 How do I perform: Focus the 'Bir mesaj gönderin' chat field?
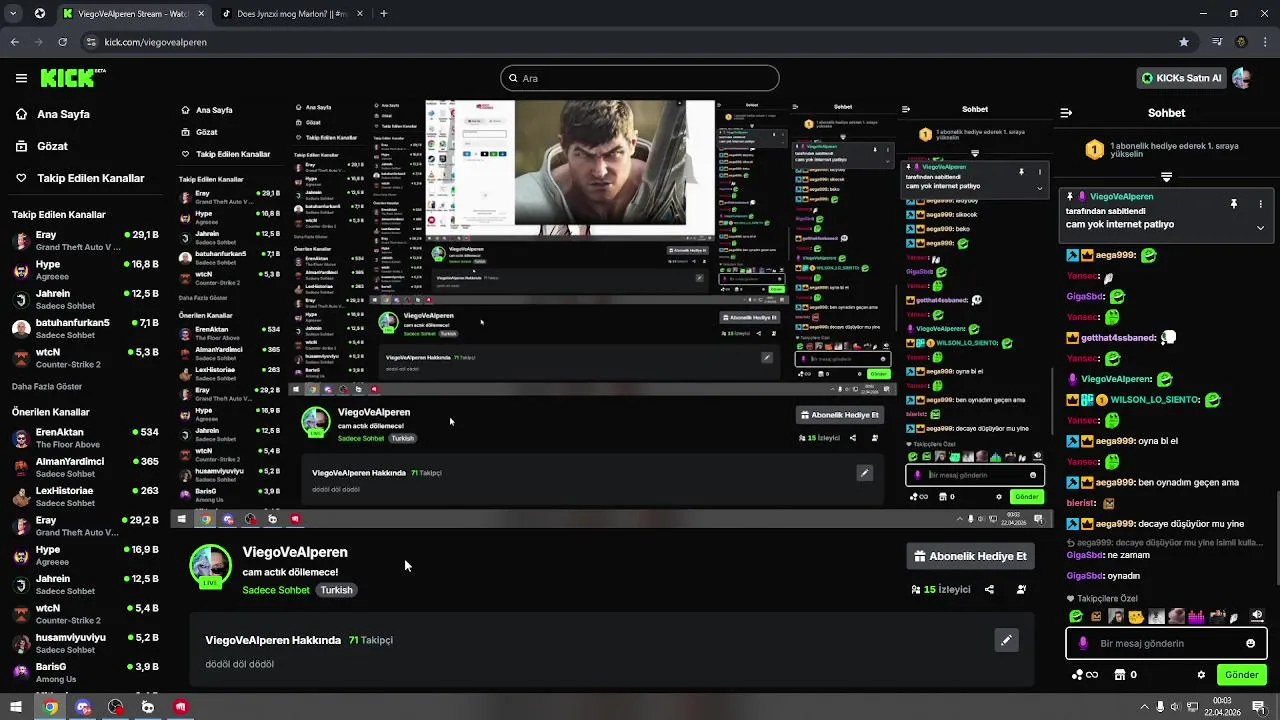[x=1166, y=644]
